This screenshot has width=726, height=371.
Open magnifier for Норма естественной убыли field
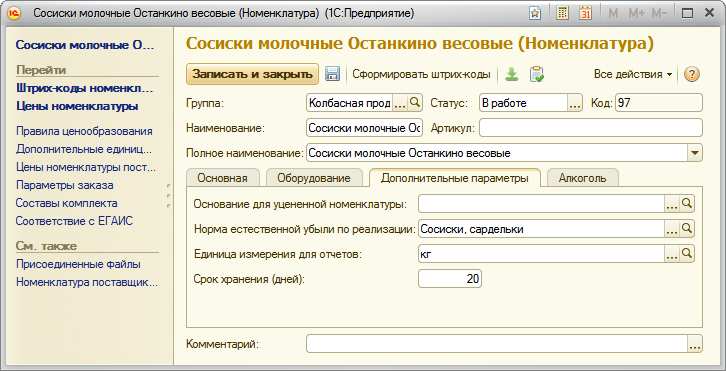click(x=687, y=228)
